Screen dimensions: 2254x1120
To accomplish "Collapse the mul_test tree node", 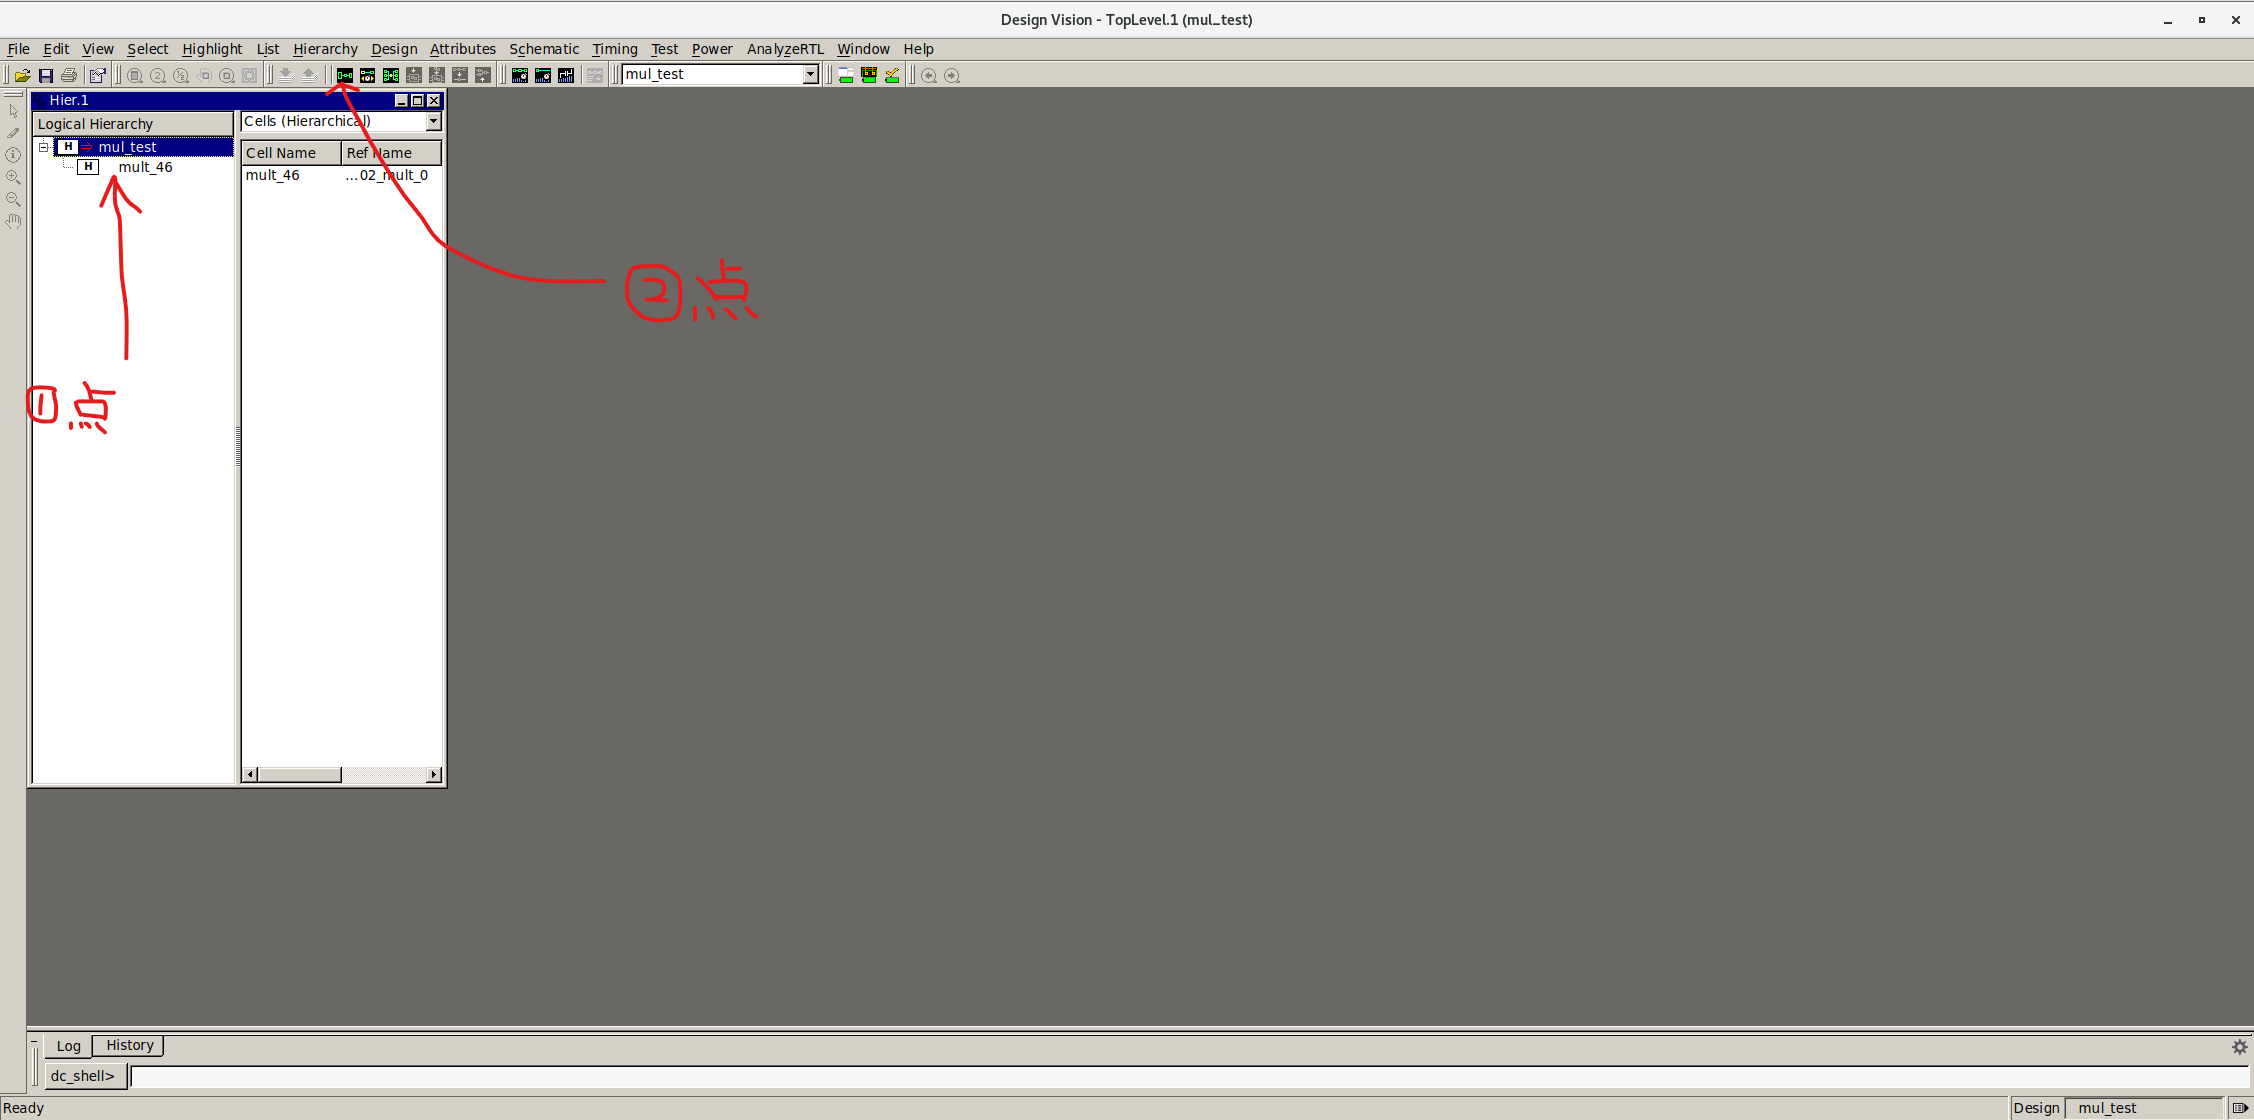I will [44, 147].
